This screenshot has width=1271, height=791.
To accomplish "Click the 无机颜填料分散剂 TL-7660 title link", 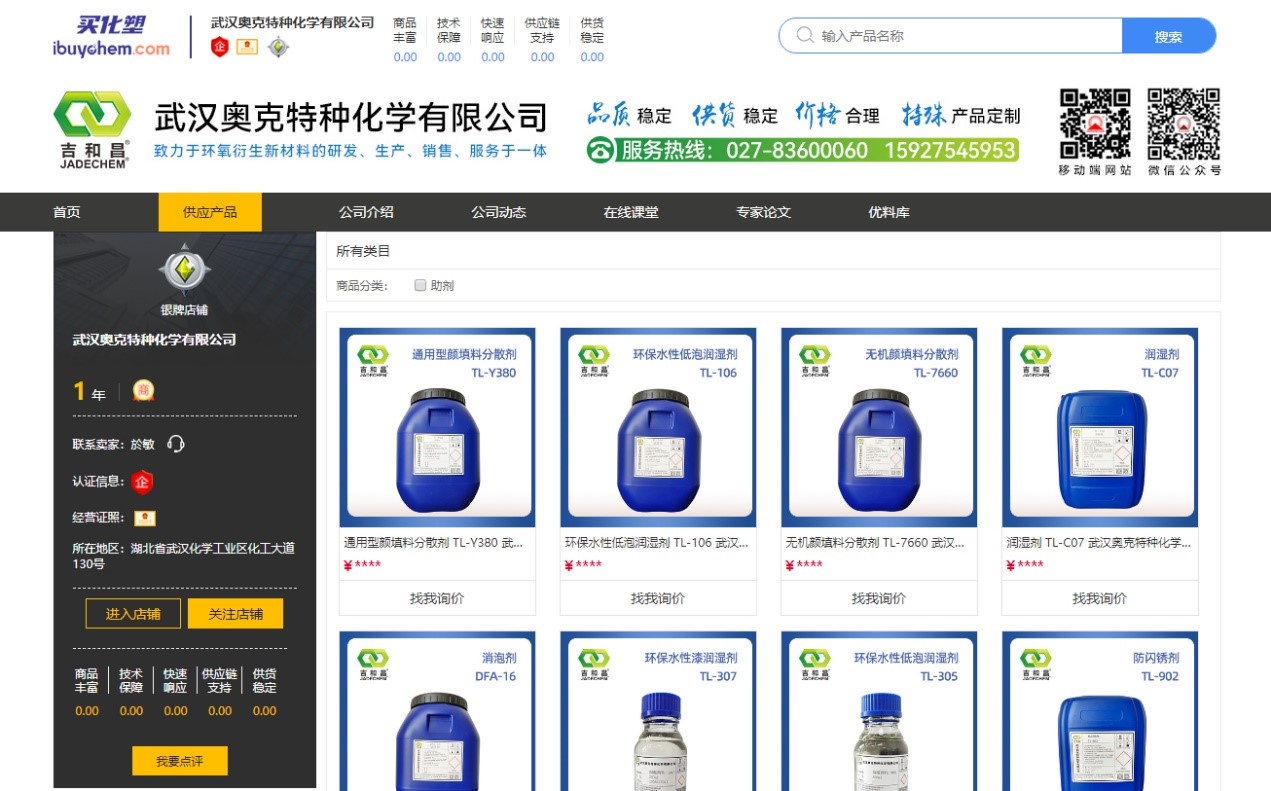I will pyautogui.click(x=876, y=543).
